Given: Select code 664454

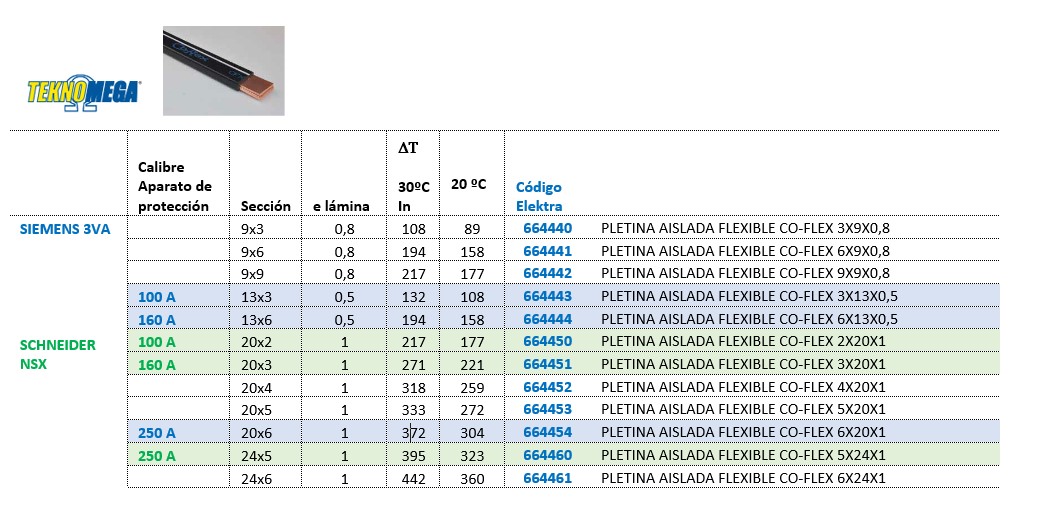Looking at the screenshot, I should point(548,432).
